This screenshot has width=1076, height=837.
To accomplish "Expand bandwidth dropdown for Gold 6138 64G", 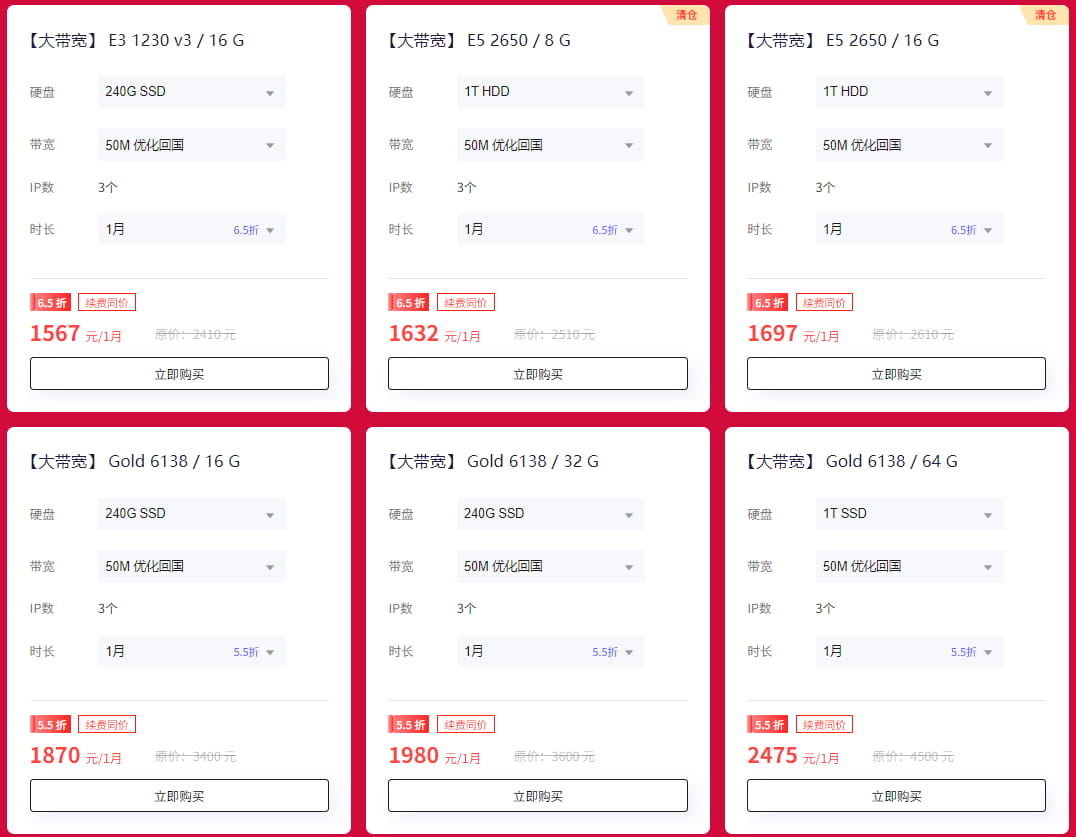I will pyautogui.click(x=909, y=566).
